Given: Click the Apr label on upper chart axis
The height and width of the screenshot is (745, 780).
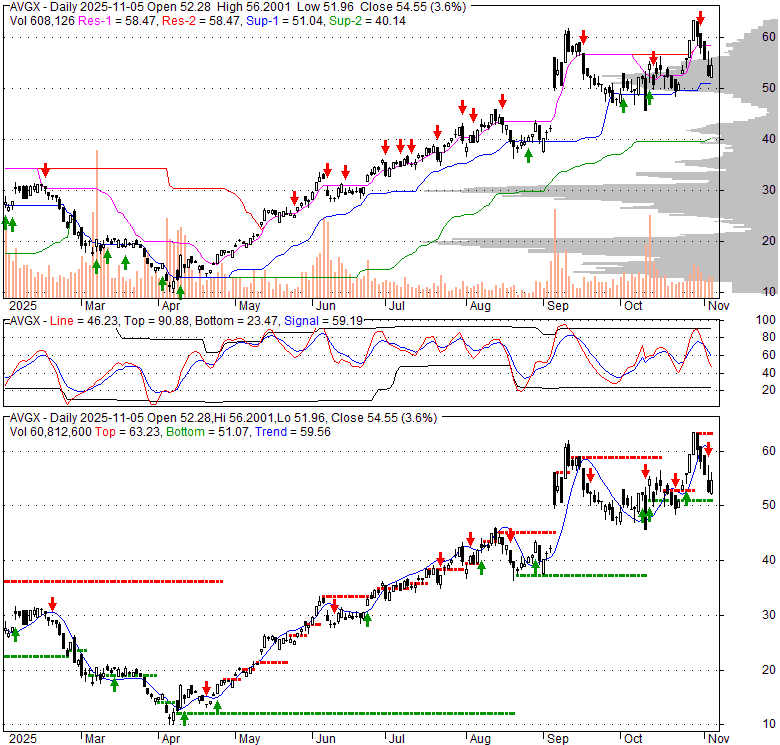Looking at the screenshot, I should 171,305.
